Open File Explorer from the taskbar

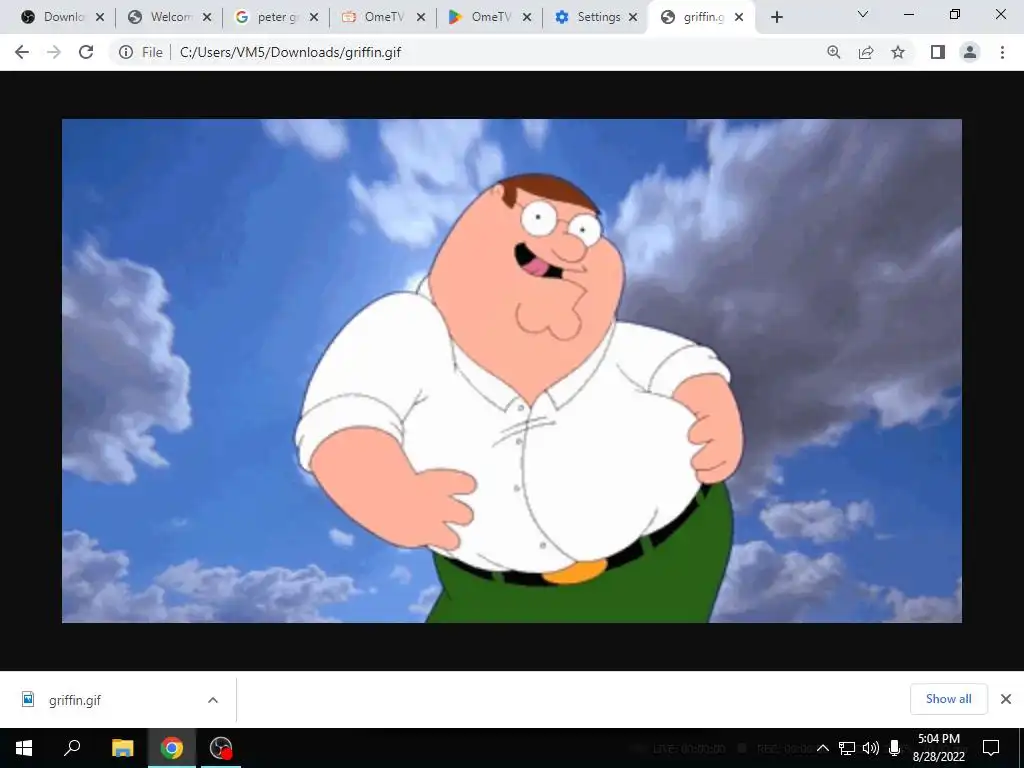tap(122, 748)
